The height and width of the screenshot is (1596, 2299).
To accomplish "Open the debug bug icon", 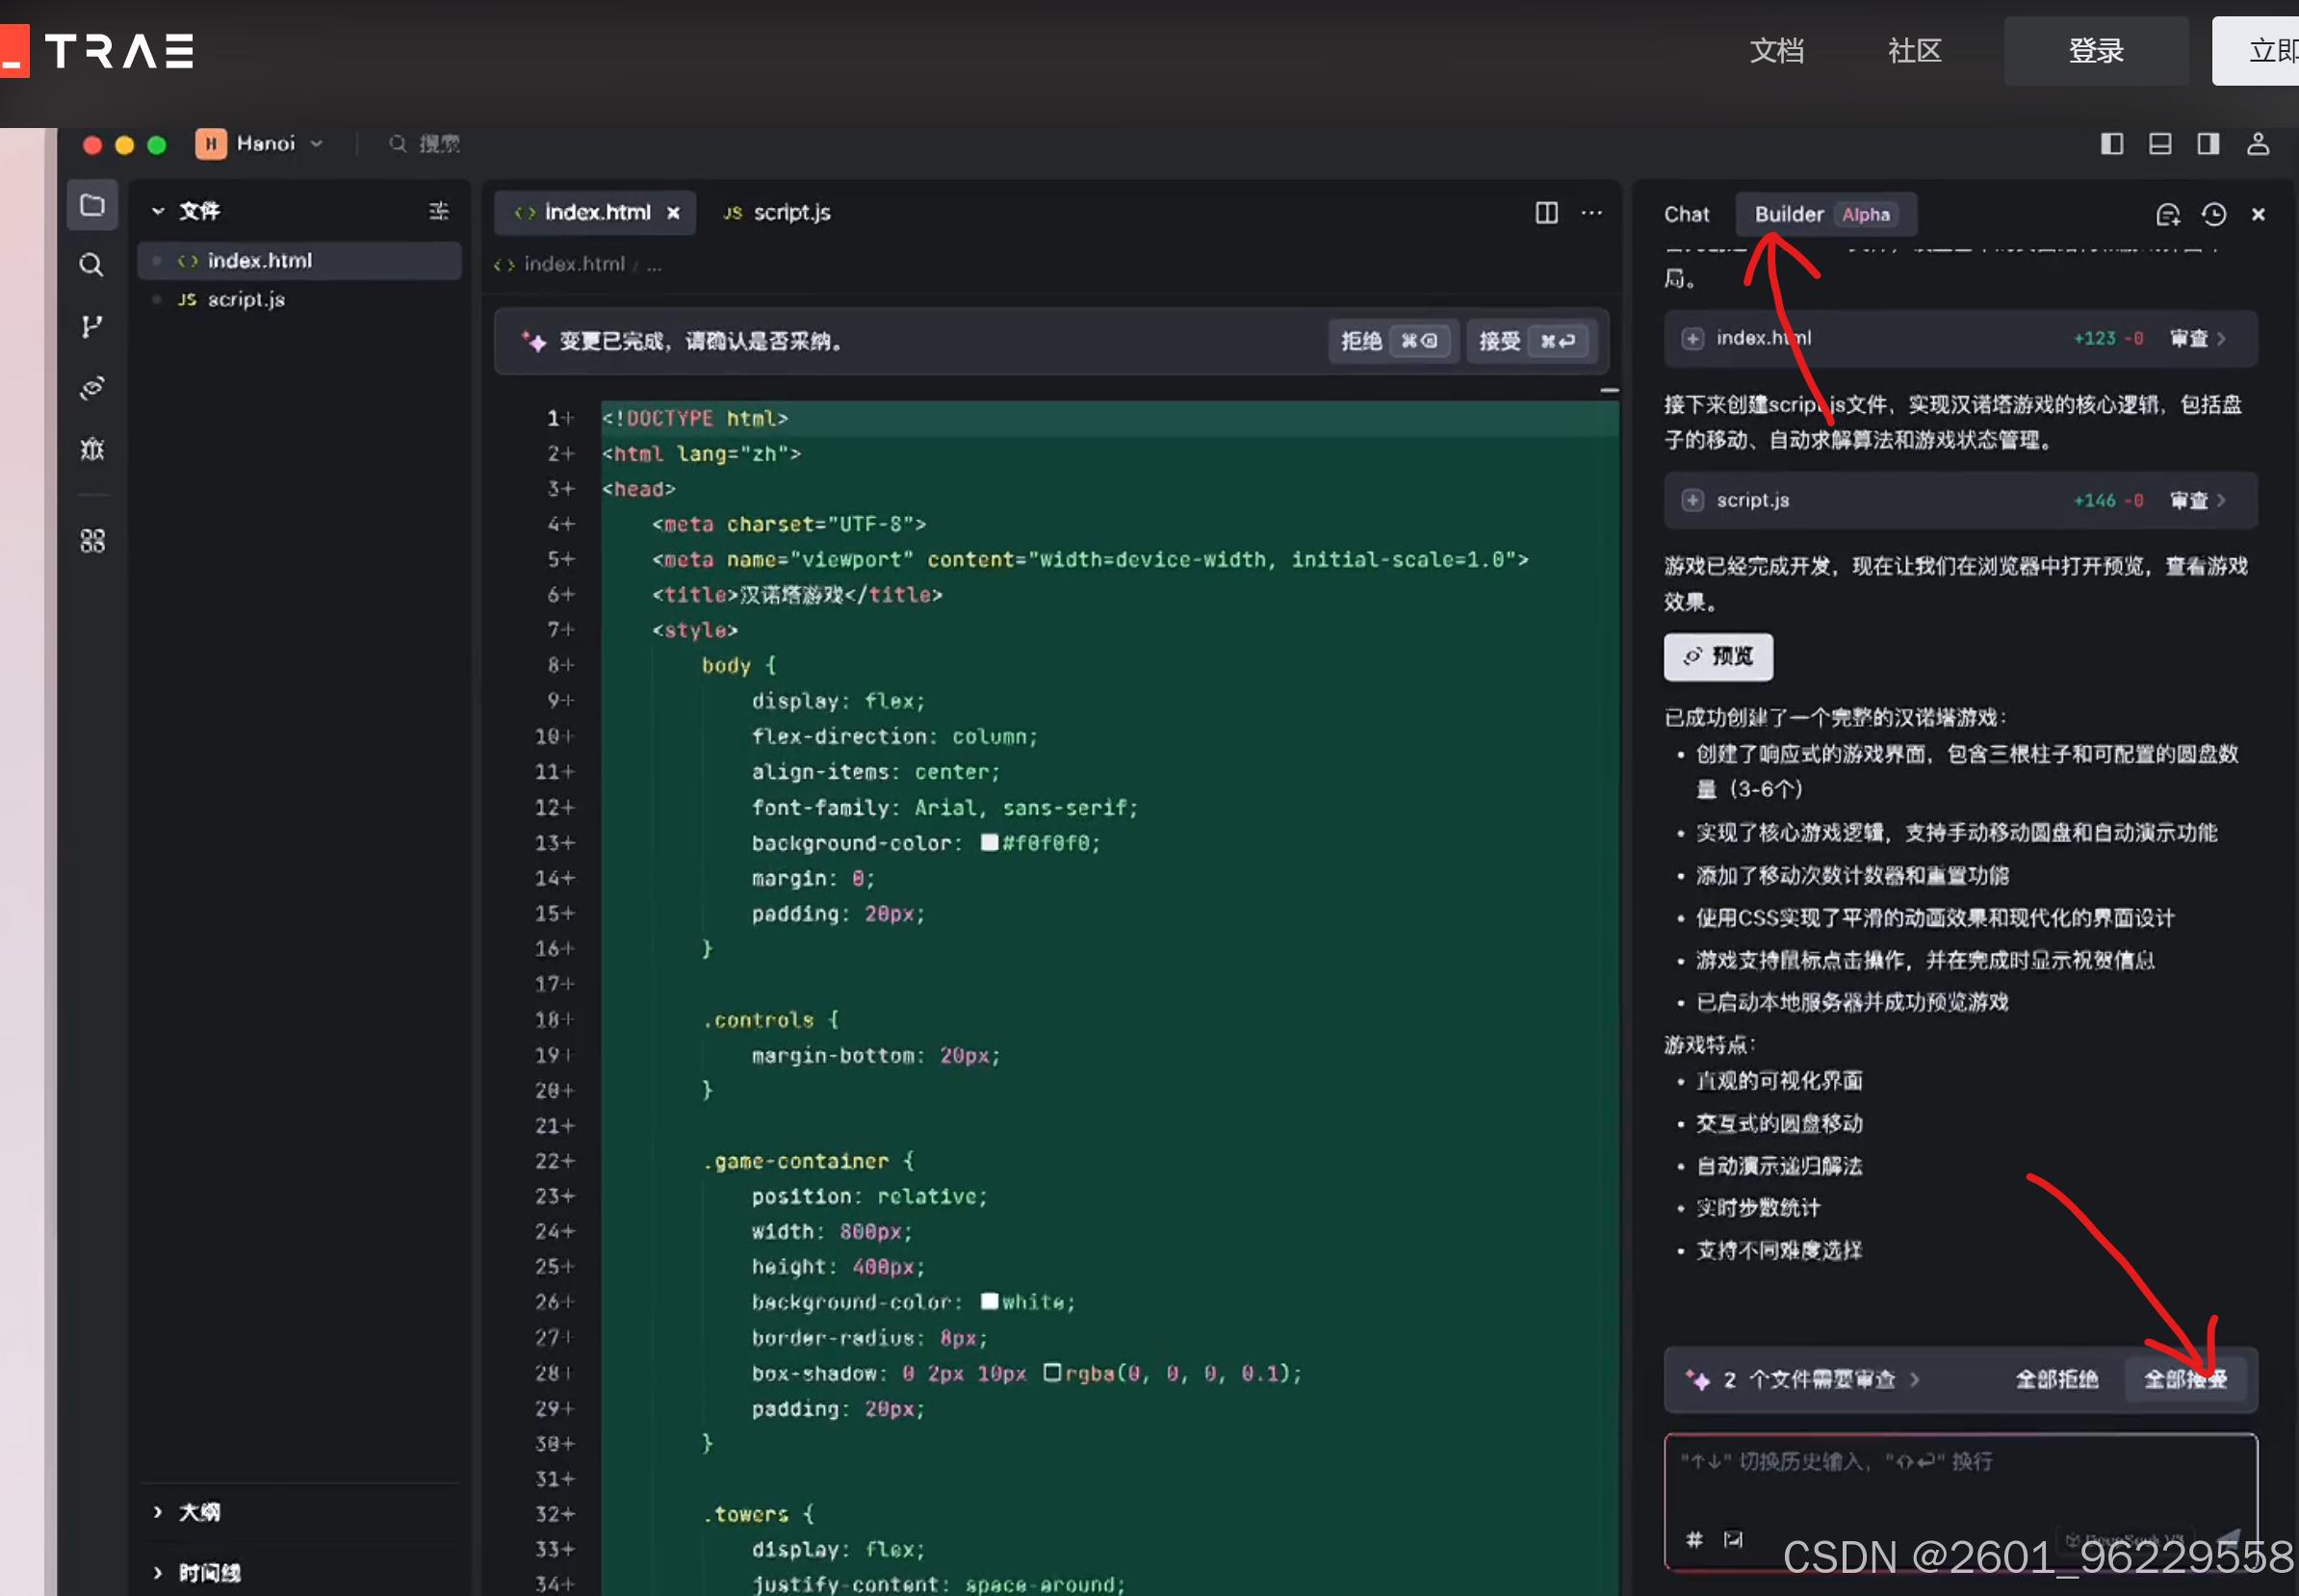I will [x=92, y=449].
